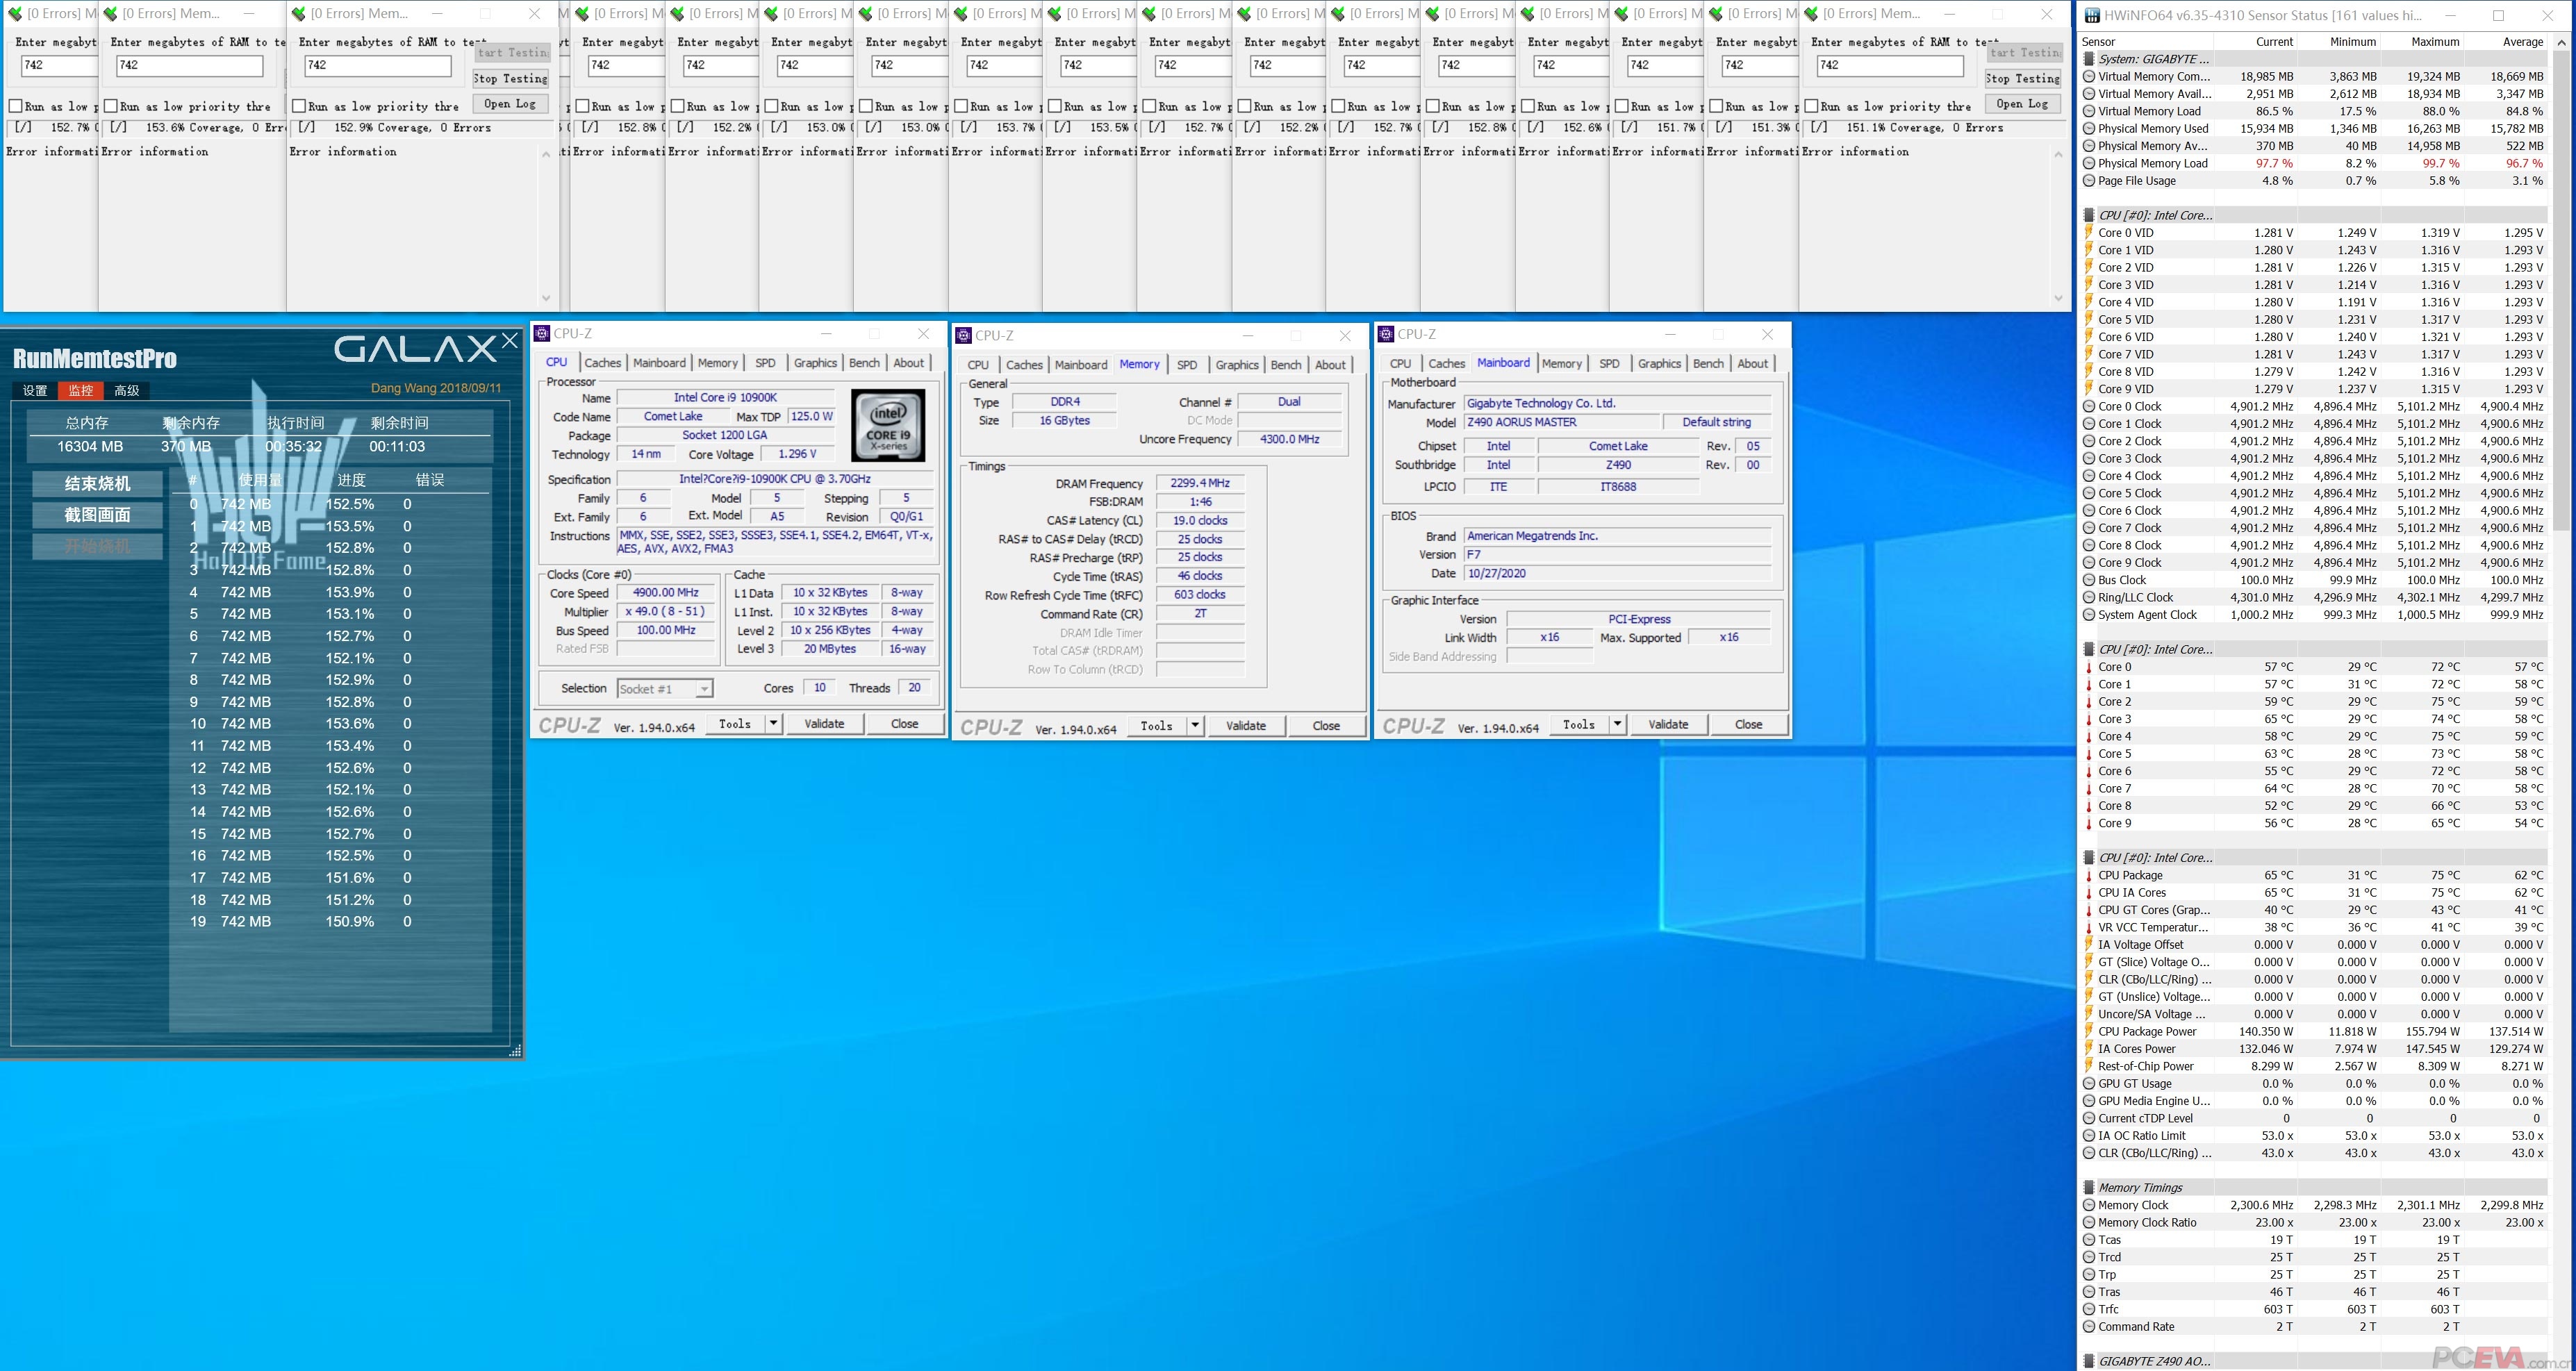
Task: Toggle low priority checkbox in the second MemTest window
Action: [x=111, y=106]
